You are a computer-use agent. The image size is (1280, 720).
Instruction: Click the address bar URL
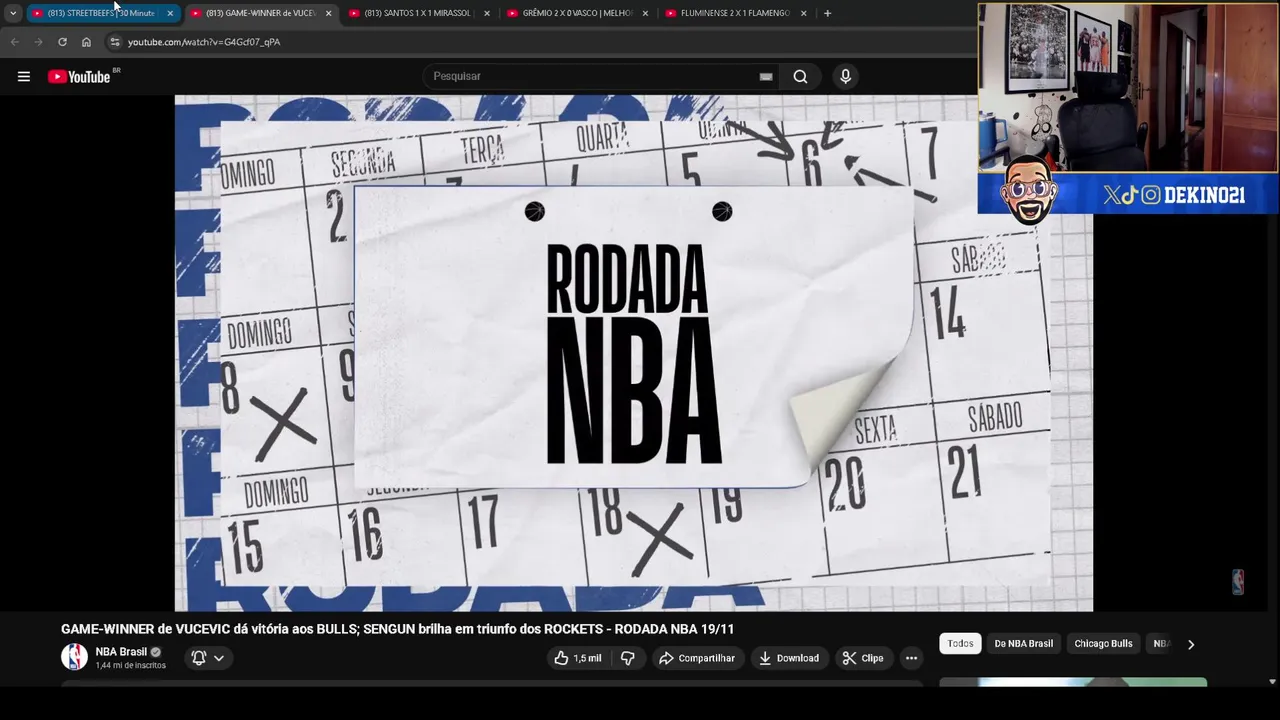coord(204,42)
